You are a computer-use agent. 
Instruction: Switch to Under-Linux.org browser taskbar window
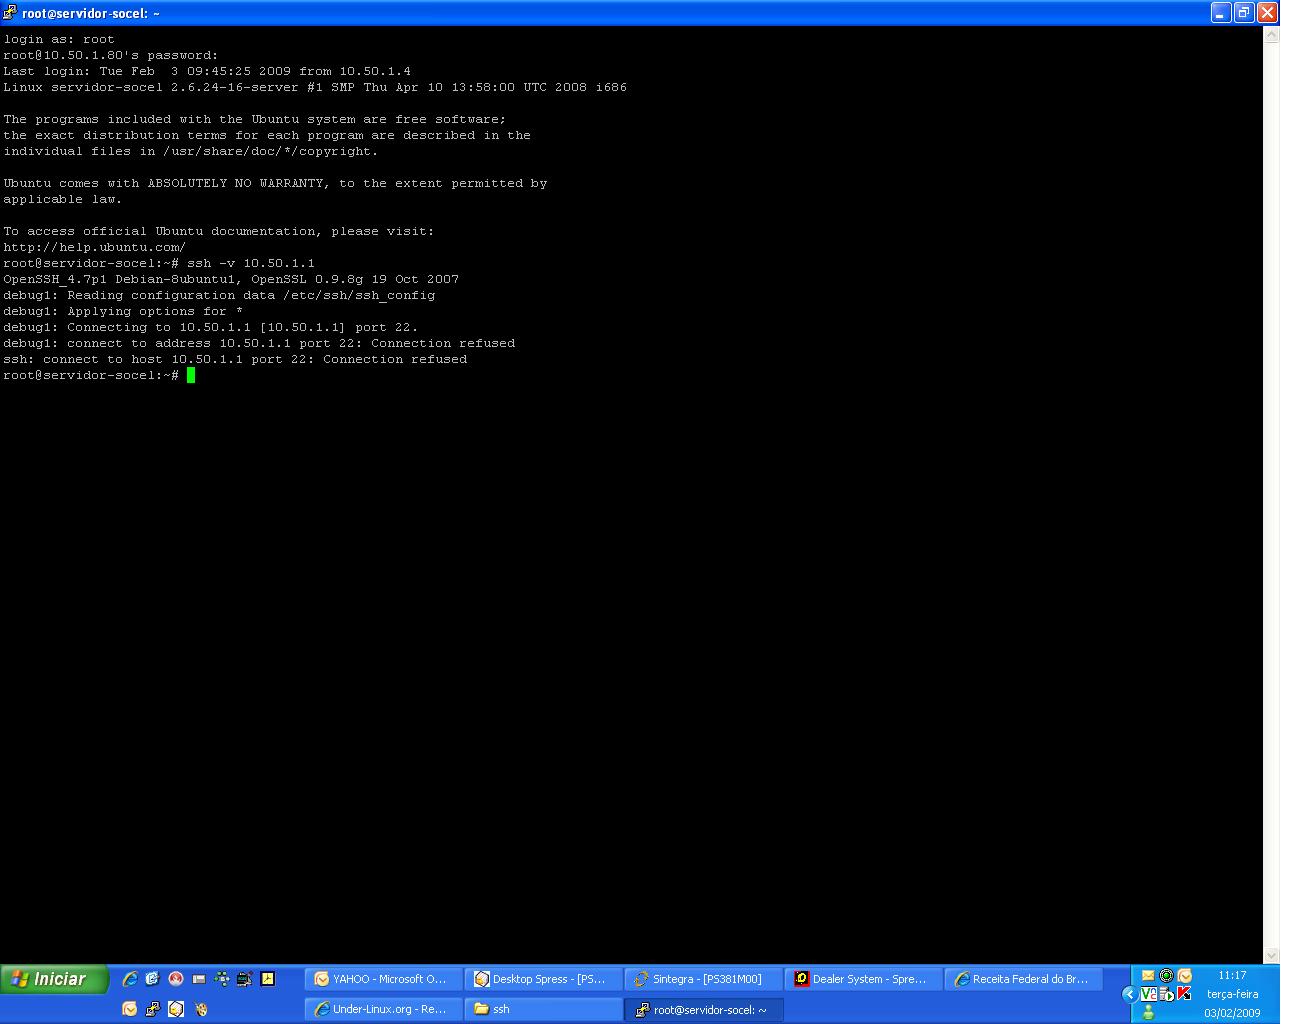coord(384,1009)
